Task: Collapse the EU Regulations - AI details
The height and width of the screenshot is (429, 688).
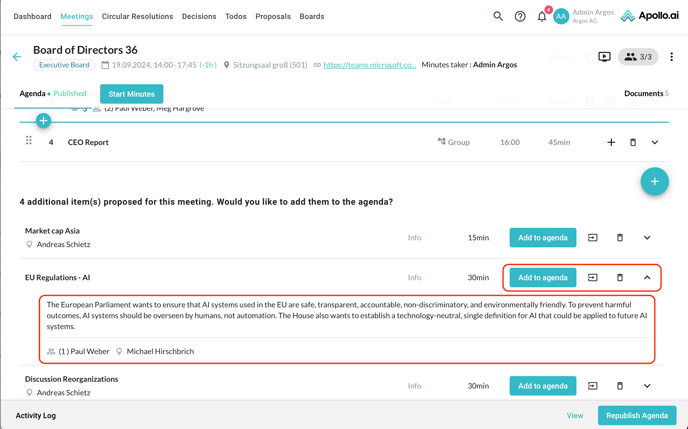Action: tap(647, 278)
